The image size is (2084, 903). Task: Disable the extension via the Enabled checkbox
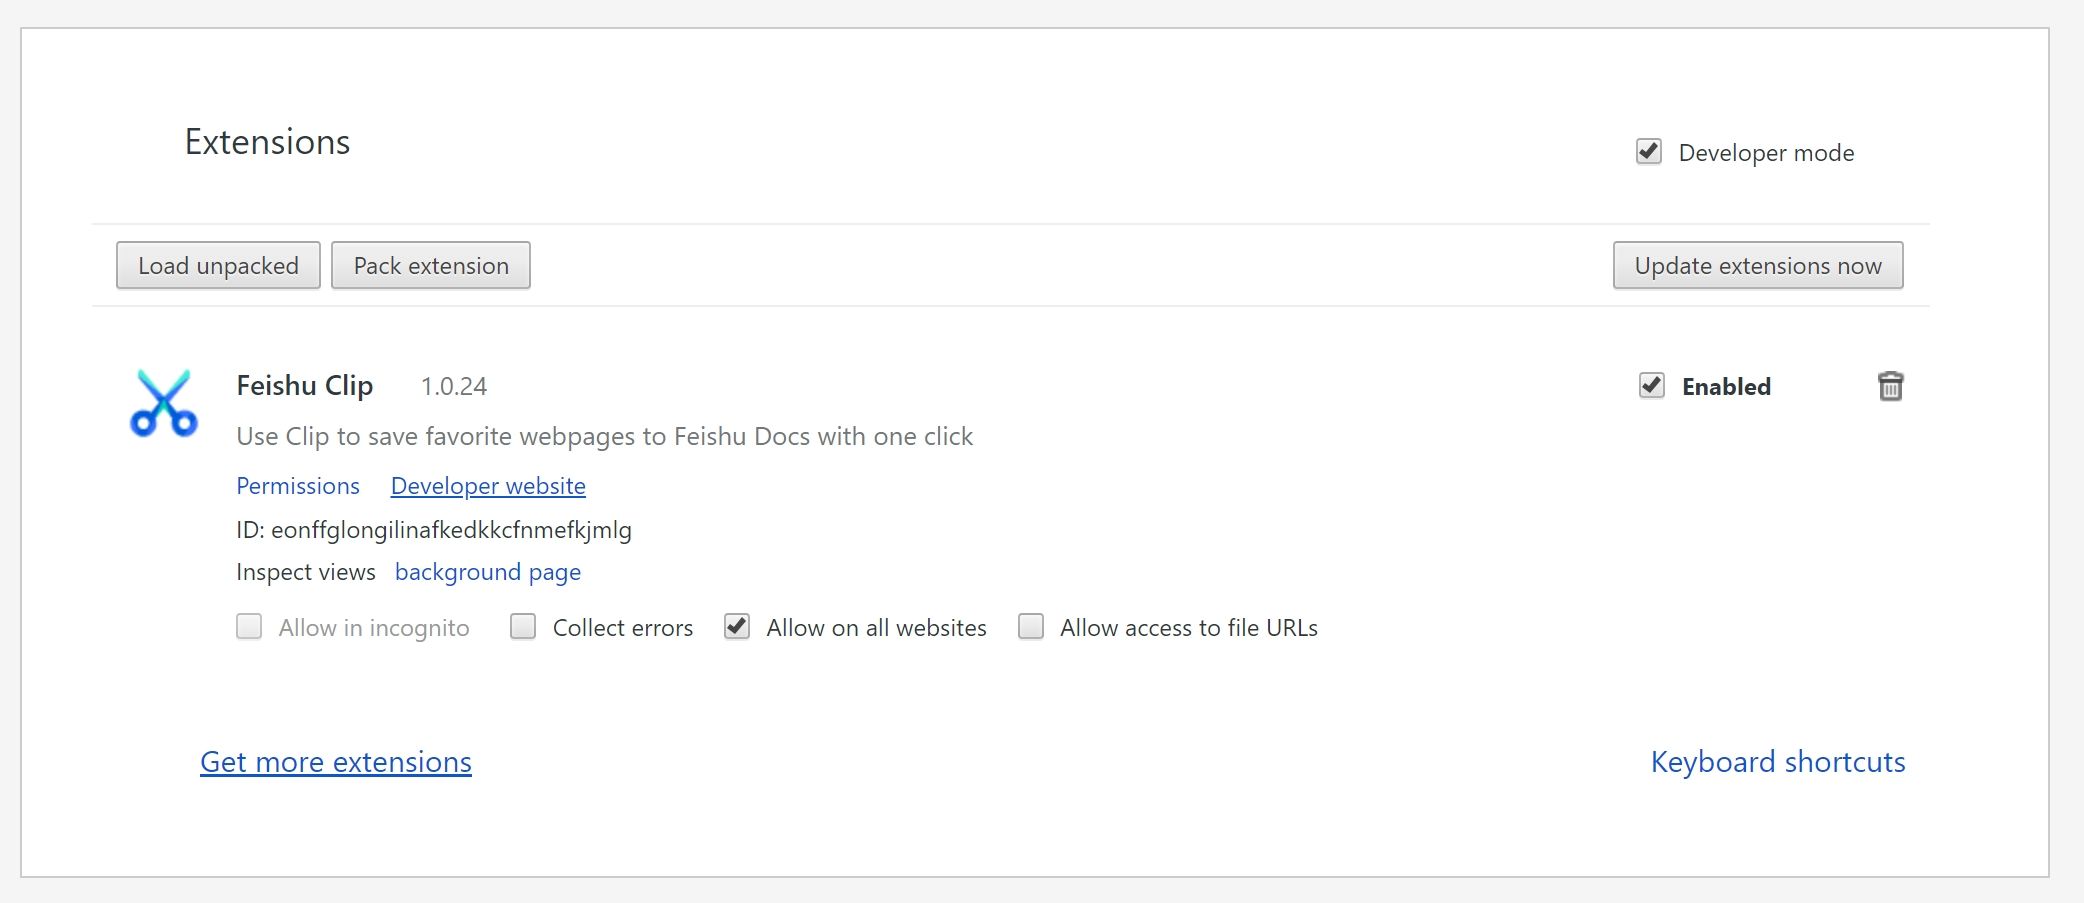[1652, 386]
